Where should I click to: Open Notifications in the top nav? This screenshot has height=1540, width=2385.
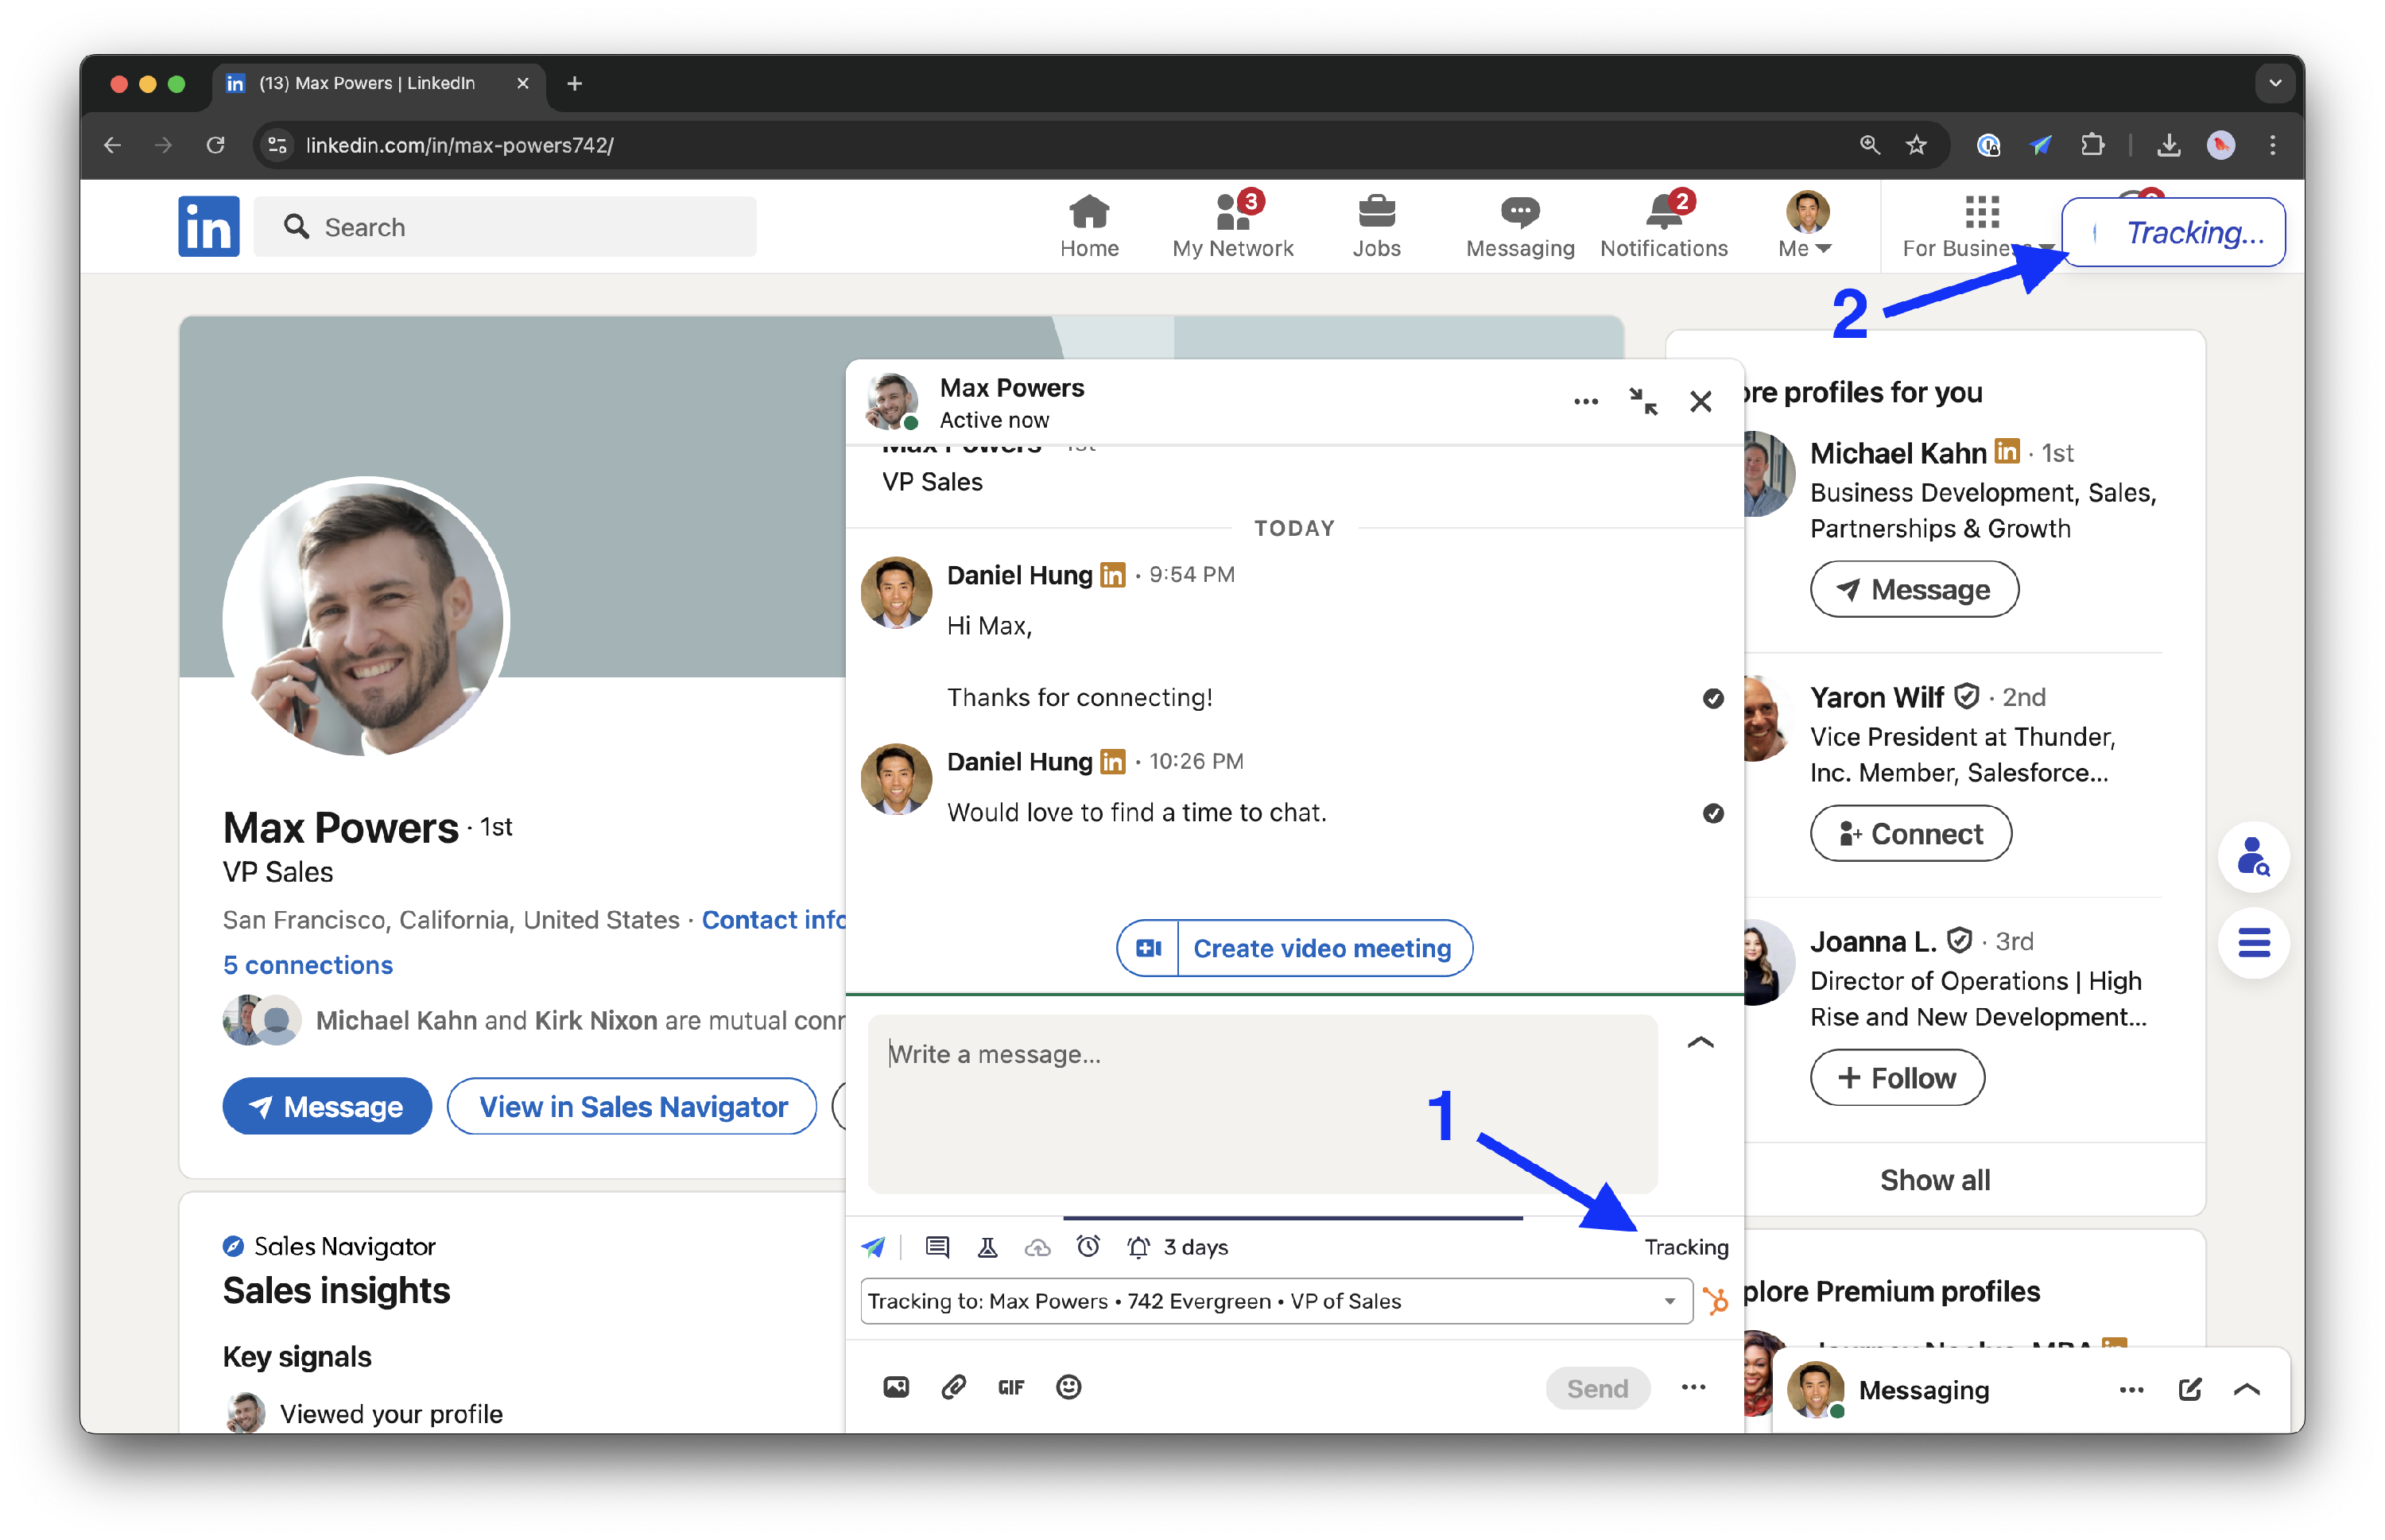[1663, 226]
